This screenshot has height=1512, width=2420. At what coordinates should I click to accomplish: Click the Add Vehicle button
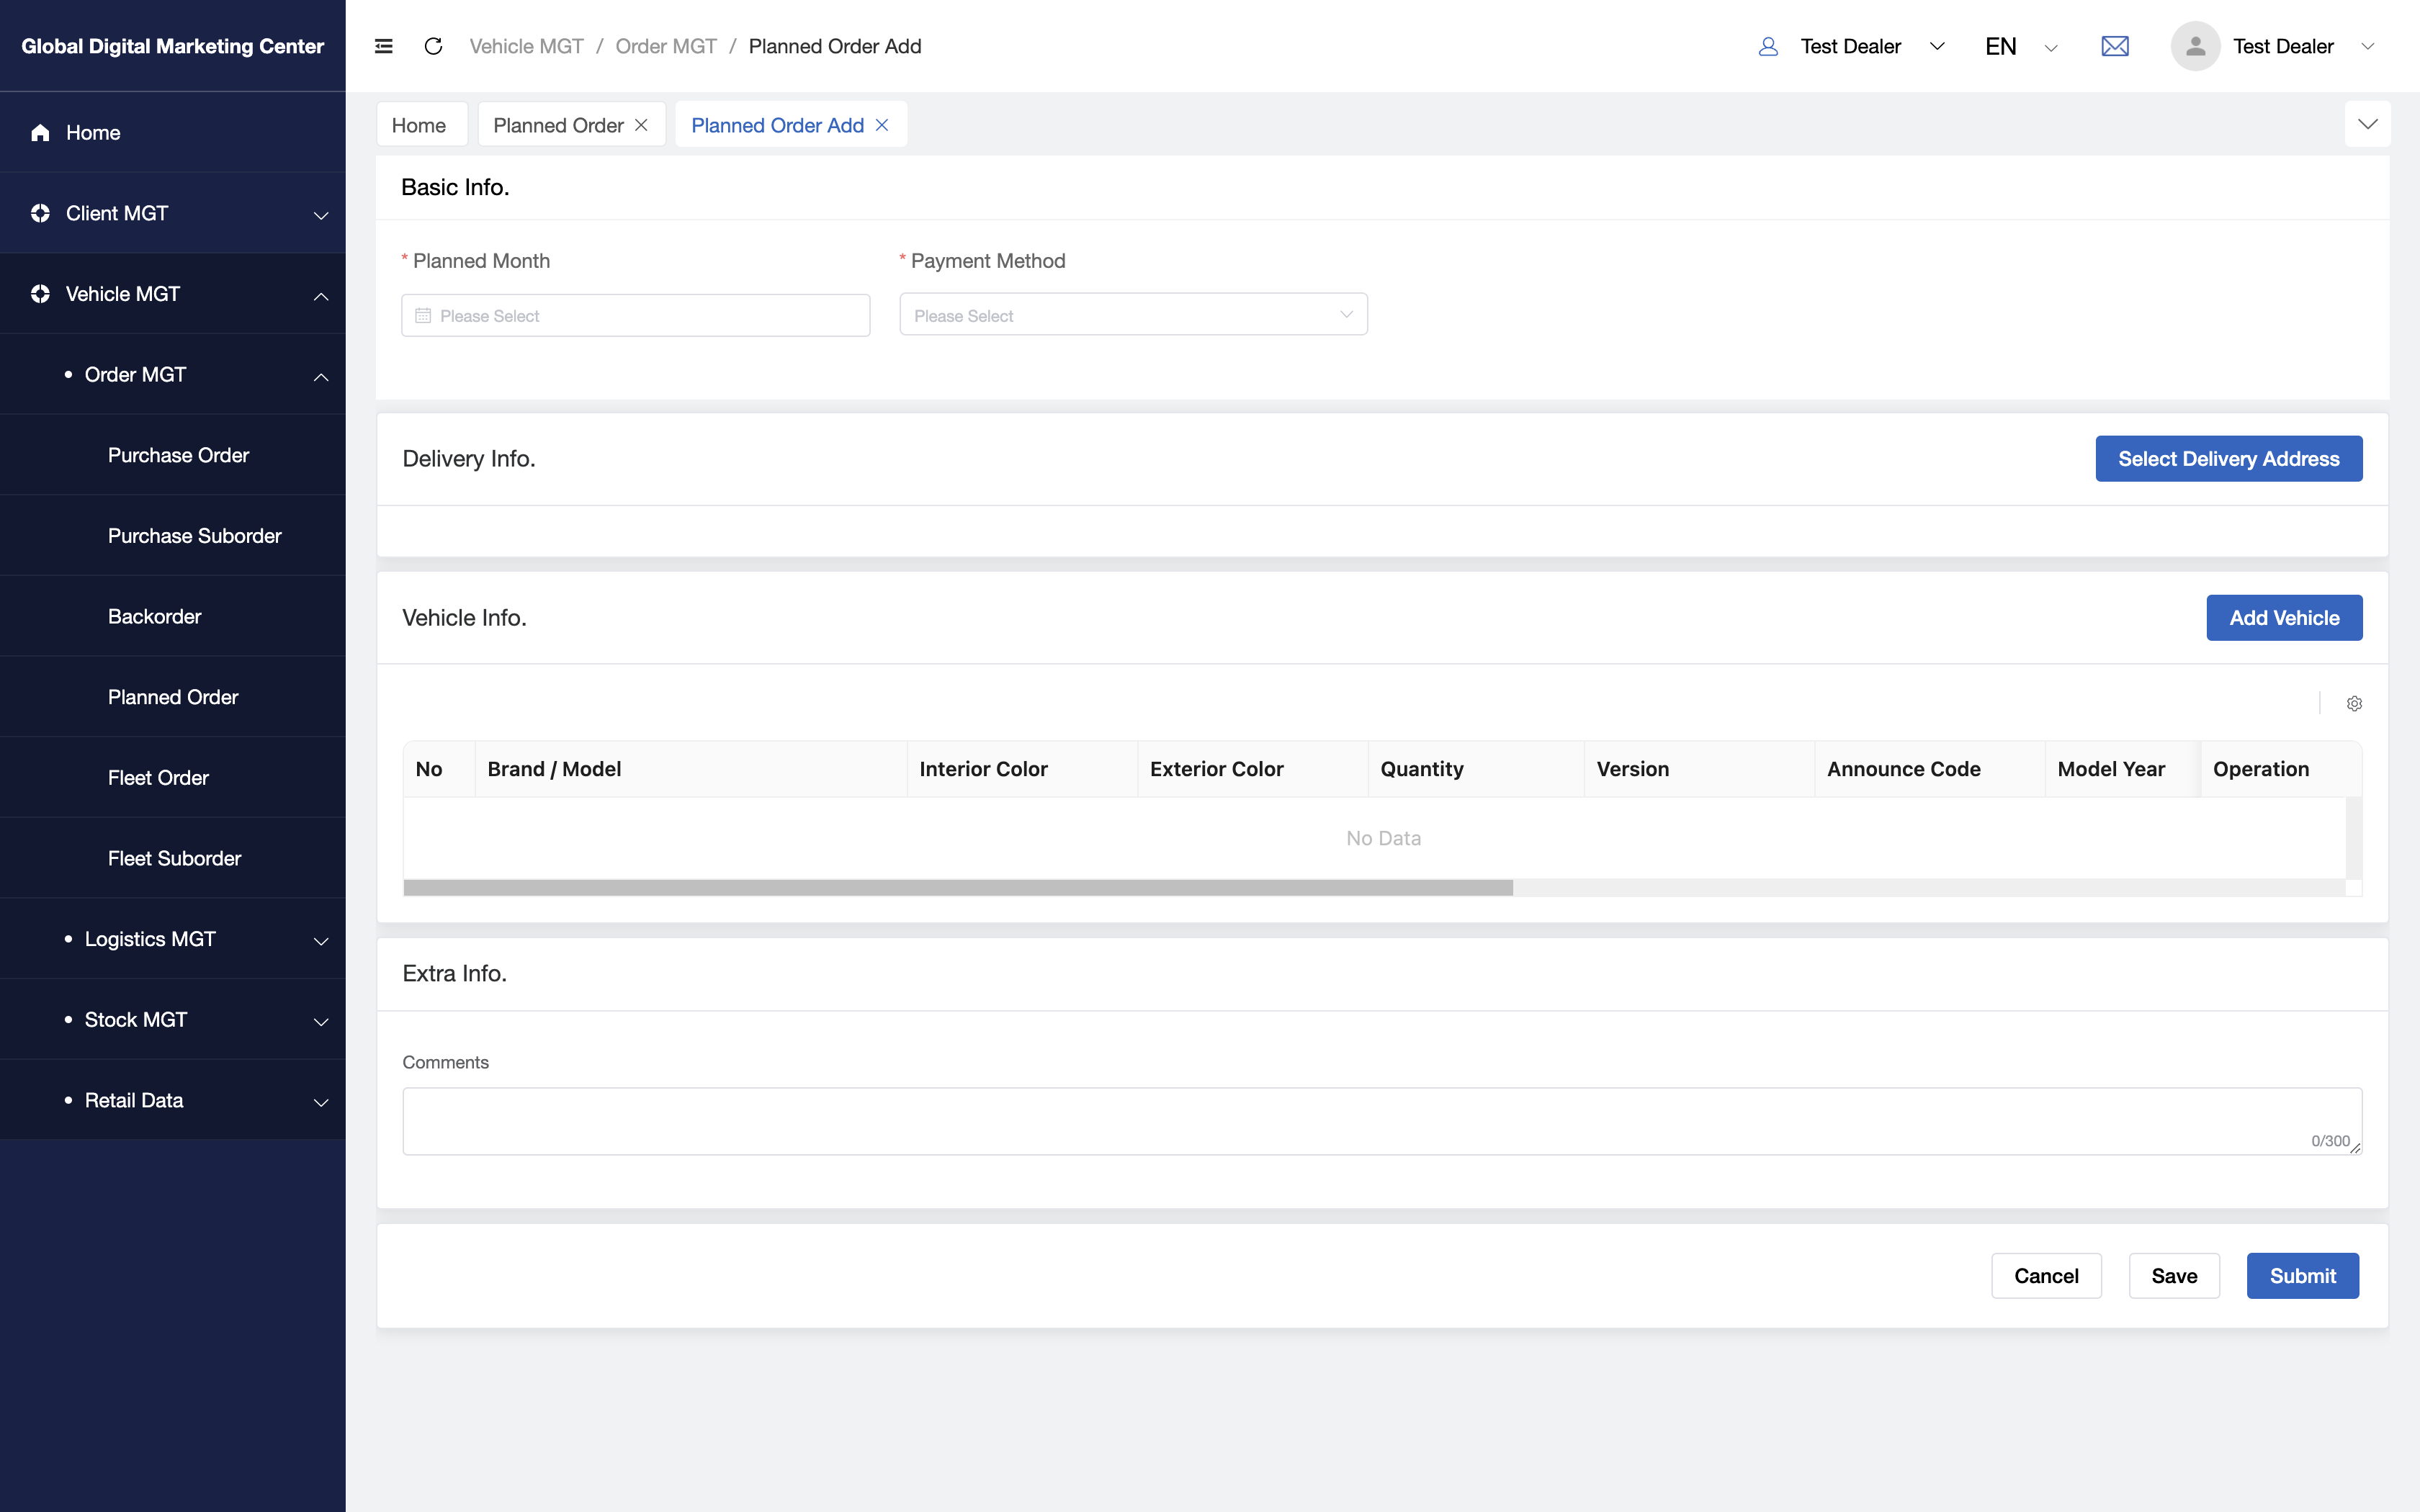pyautogui.click(x=2284, y=618)
